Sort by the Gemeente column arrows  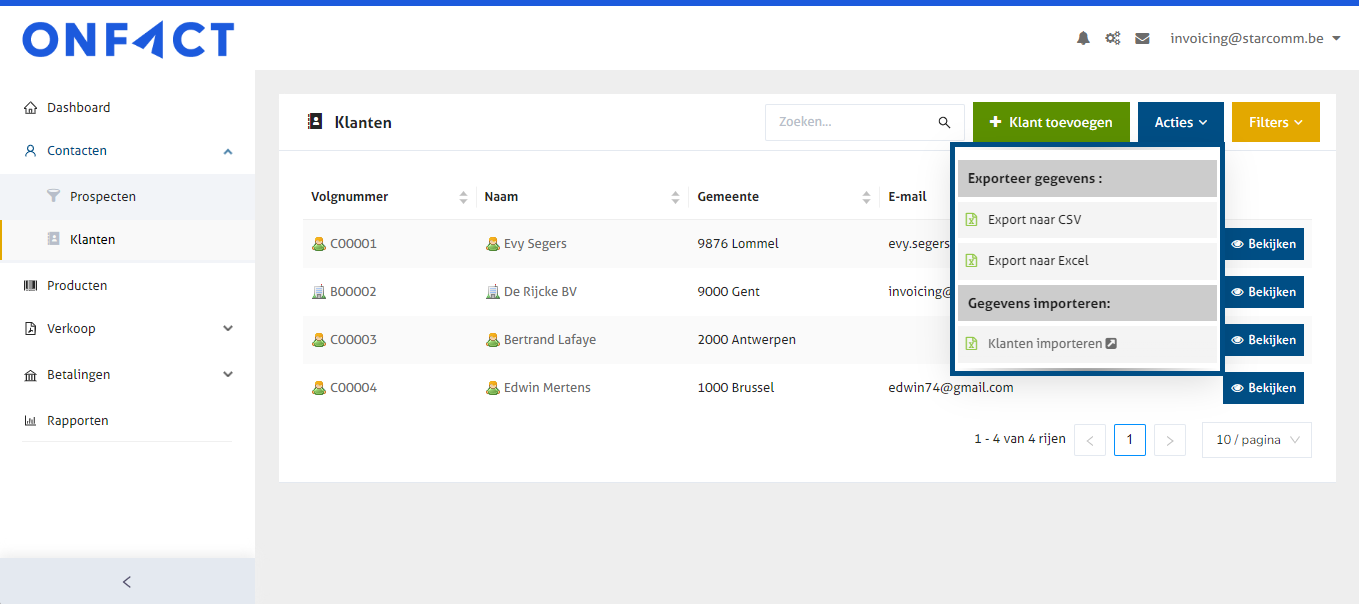pos(867,197)
